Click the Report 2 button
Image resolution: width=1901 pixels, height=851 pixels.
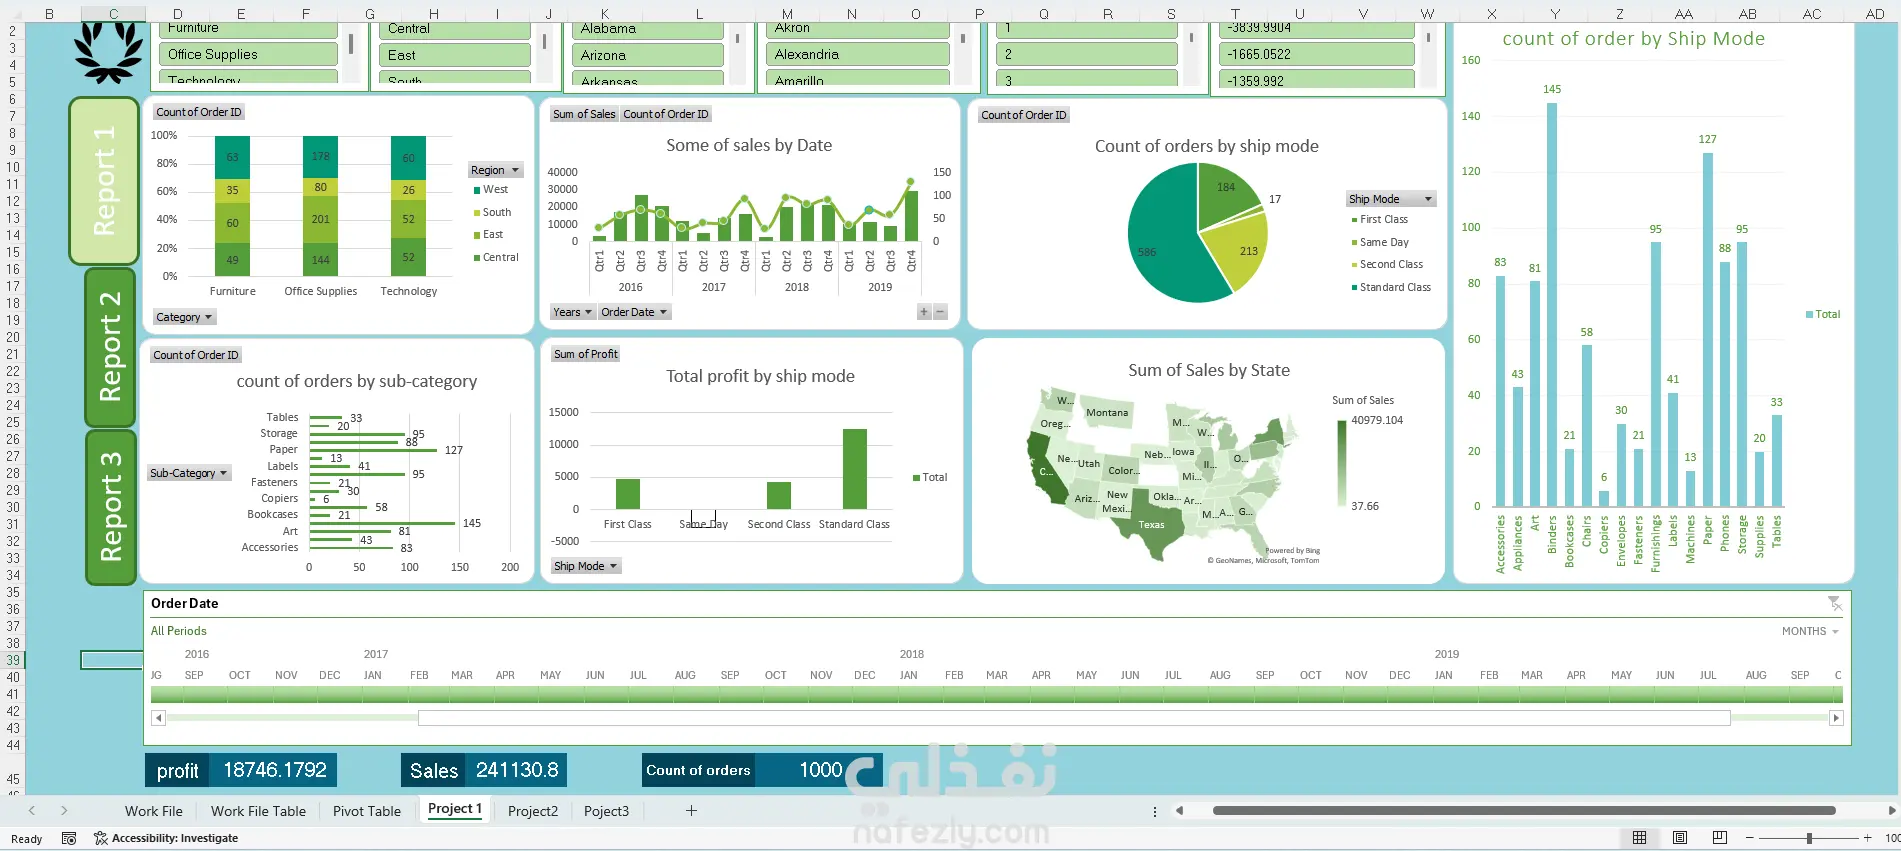110,347
